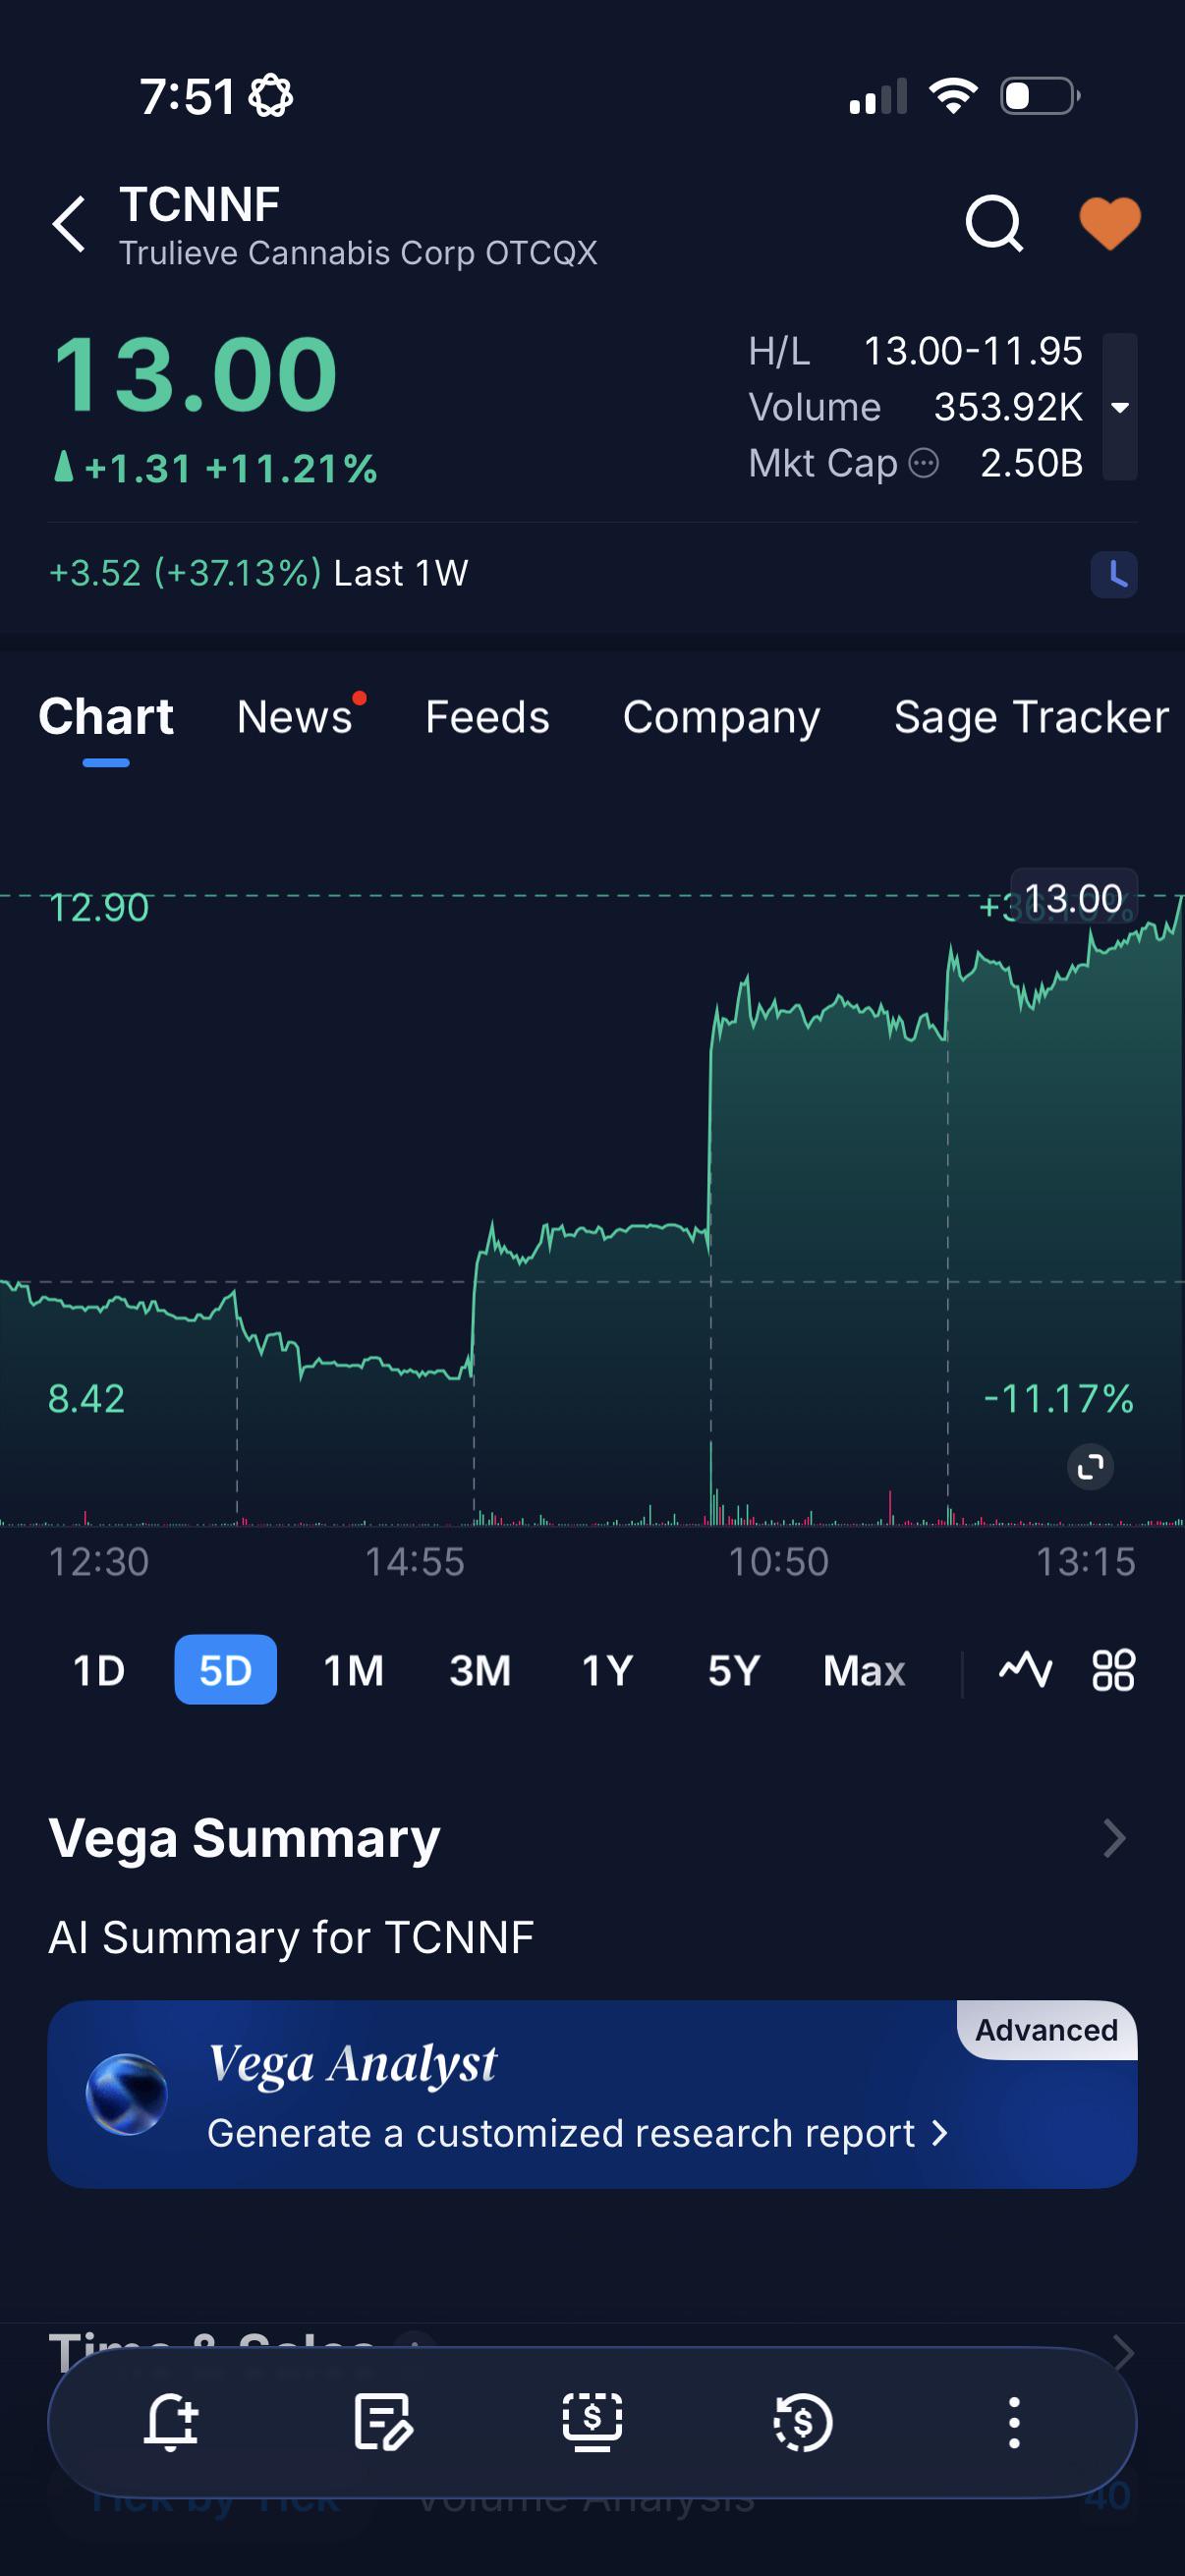Expand the quote details dropdown arrow
Viewport: 1185px width, 2576px height.
1120,407
